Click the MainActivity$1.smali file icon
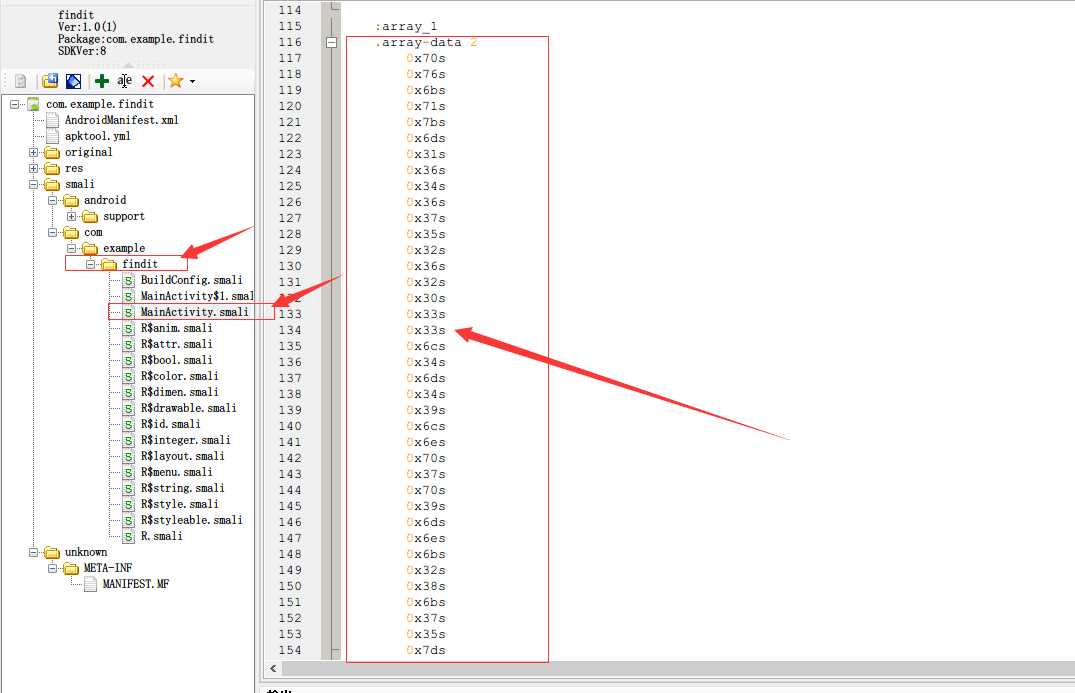1075x693 pixels. click(x=128, y=296)
